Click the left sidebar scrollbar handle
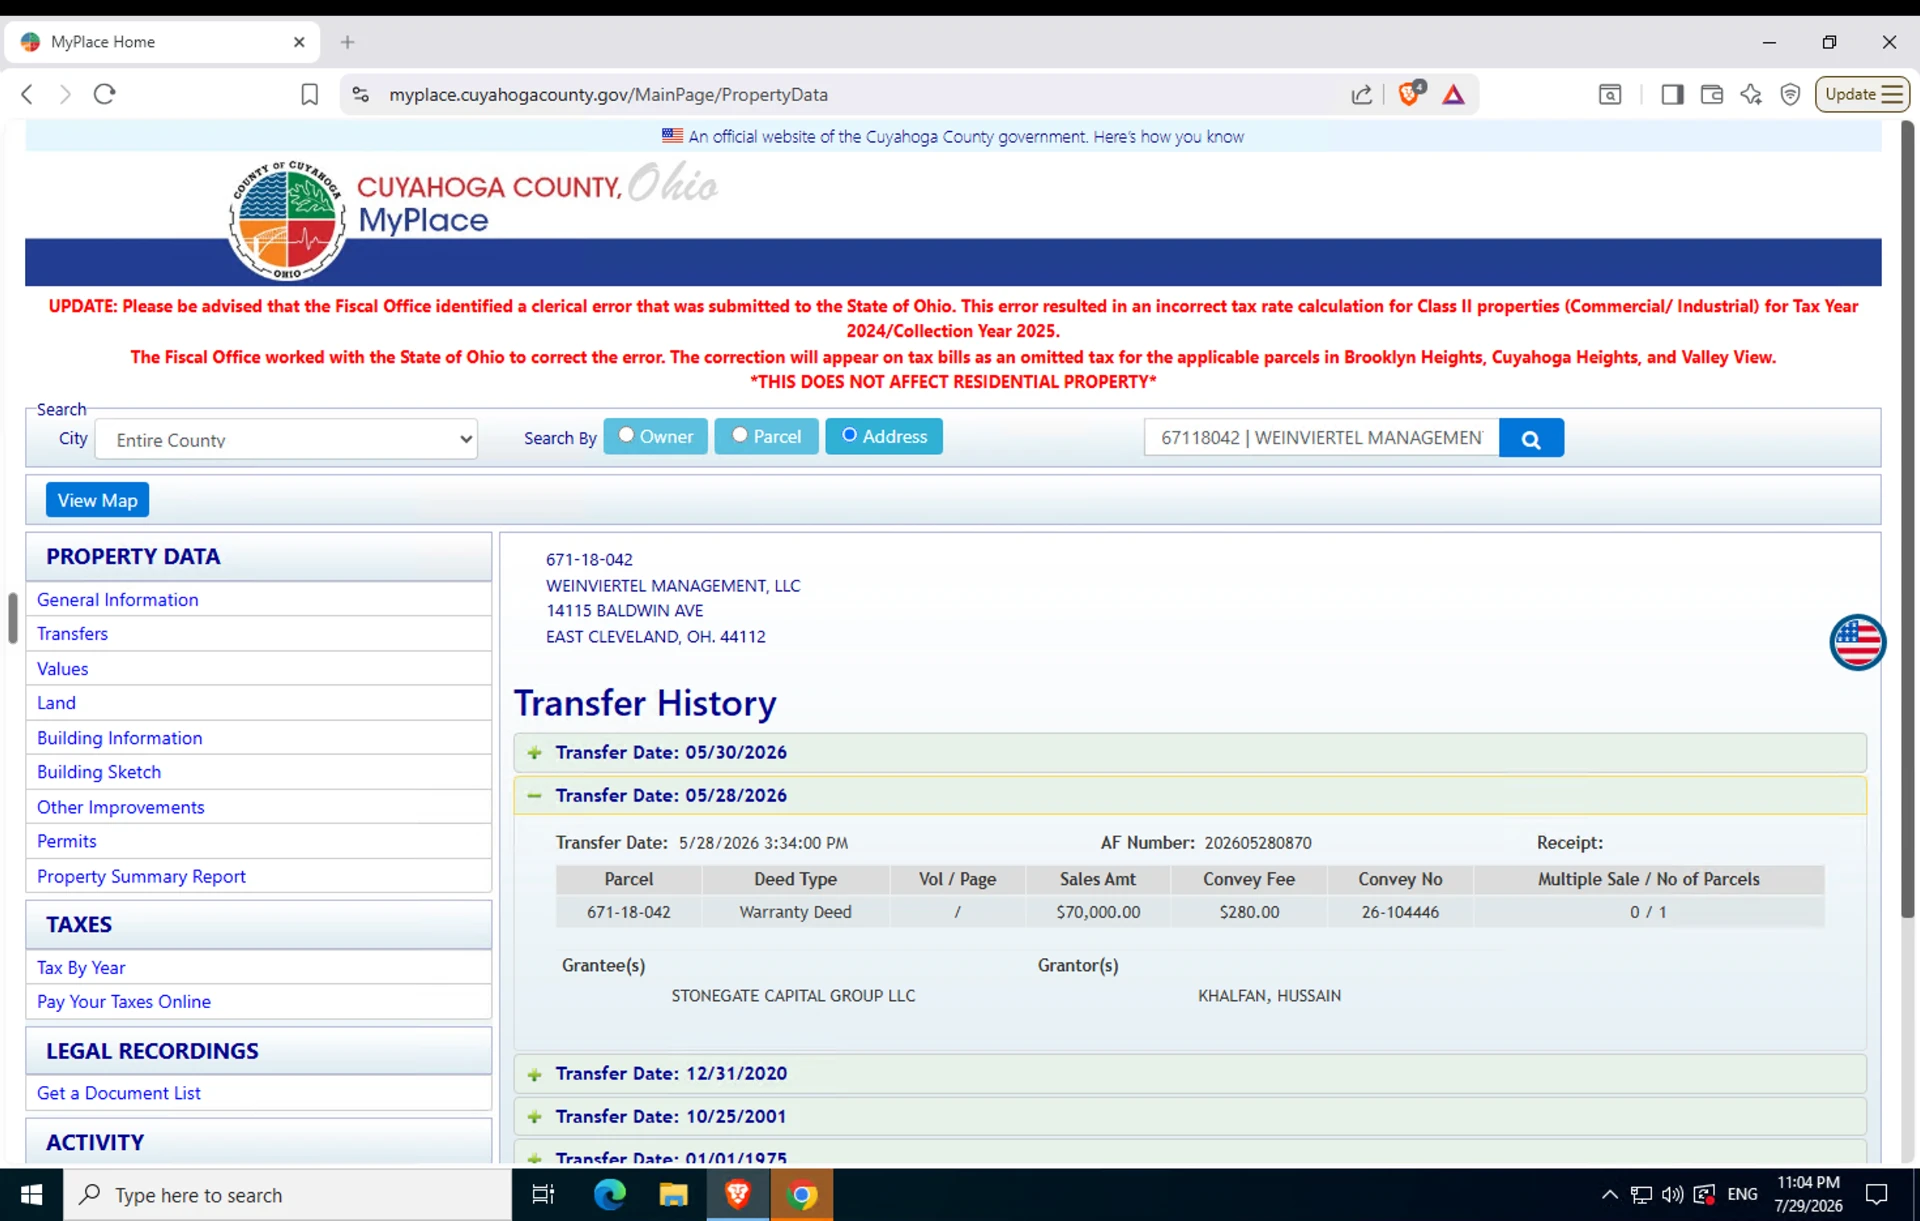This screenshot has width=1920, height=1221. click(12, 618)
